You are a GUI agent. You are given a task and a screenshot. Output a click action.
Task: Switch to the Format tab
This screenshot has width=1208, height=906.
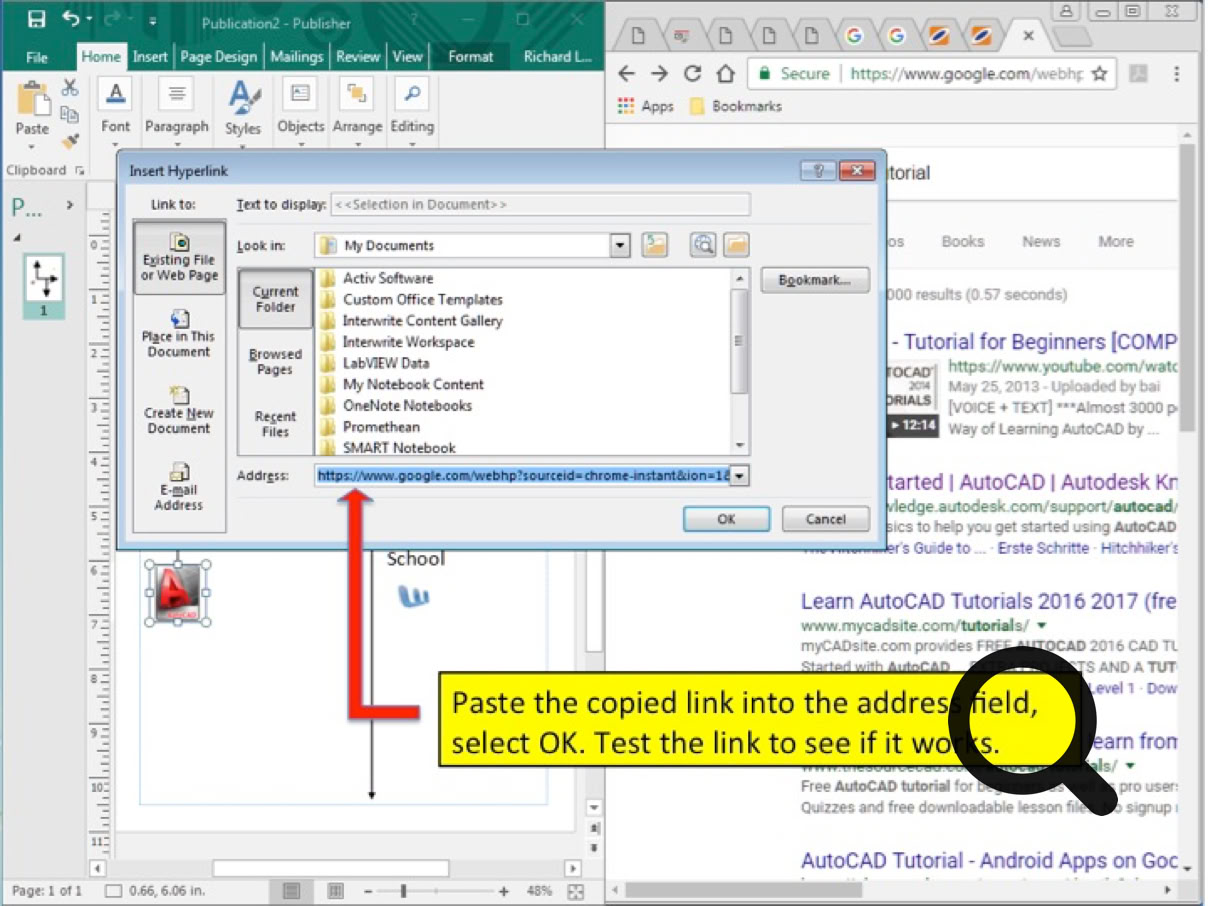(471, 57)
